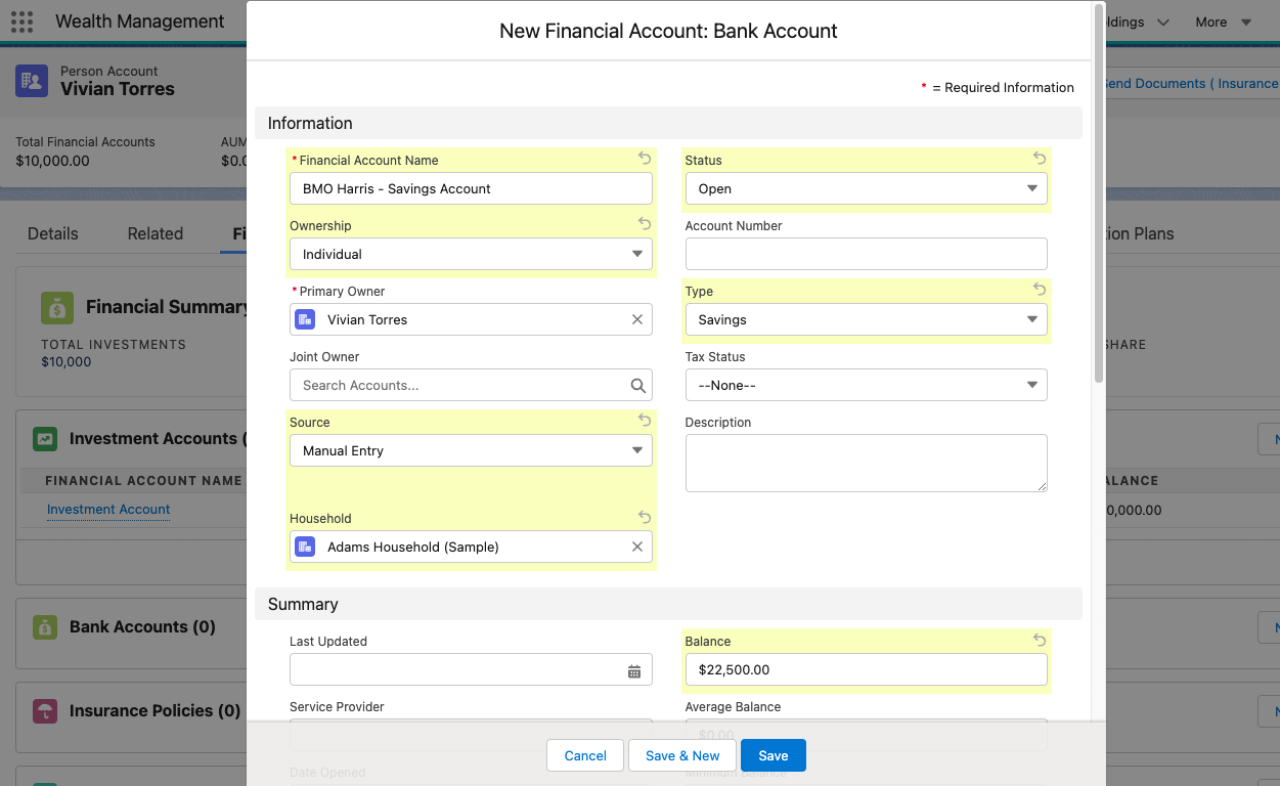
Task: Click the Information section header
Action: [x=668, y=123]
